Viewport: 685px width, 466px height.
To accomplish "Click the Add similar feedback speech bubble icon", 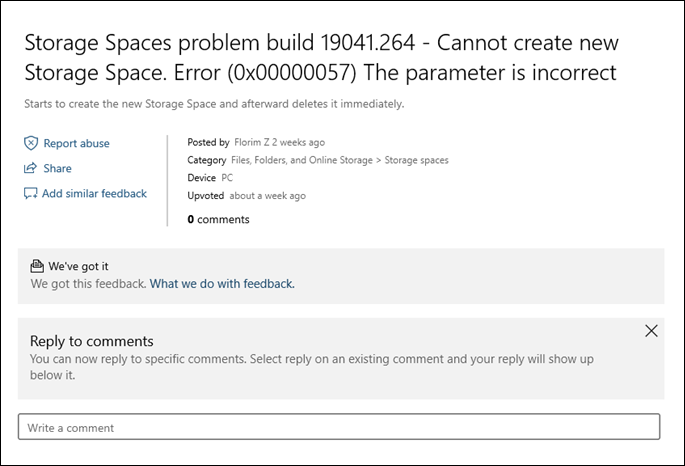I will (x=31, y=193).
